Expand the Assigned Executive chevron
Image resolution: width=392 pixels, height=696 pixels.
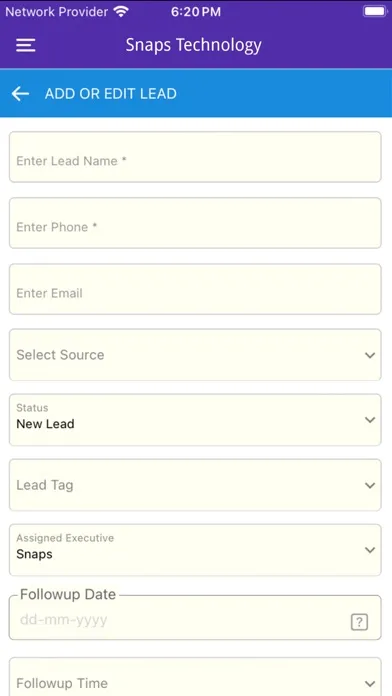pos(370,550)
